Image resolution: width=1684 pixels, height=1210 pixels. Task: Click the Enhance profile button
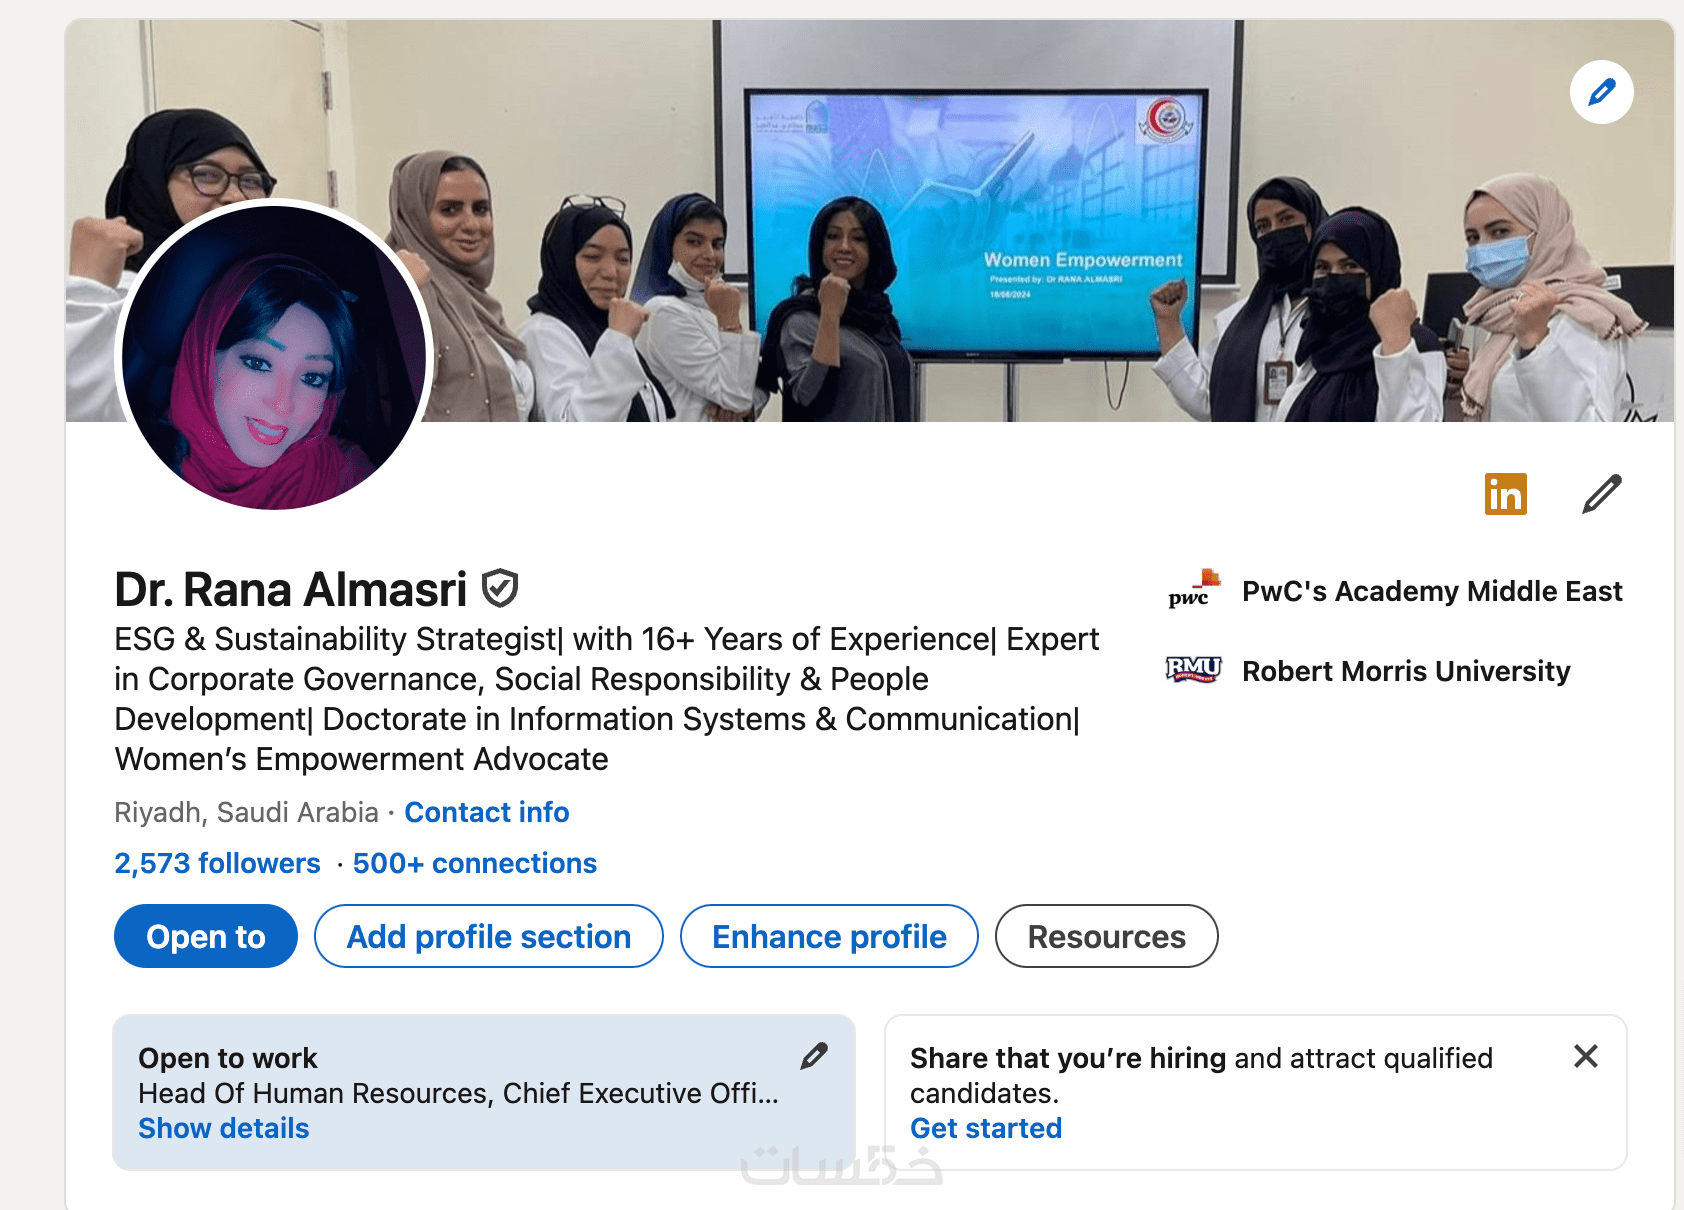point(829,936)
